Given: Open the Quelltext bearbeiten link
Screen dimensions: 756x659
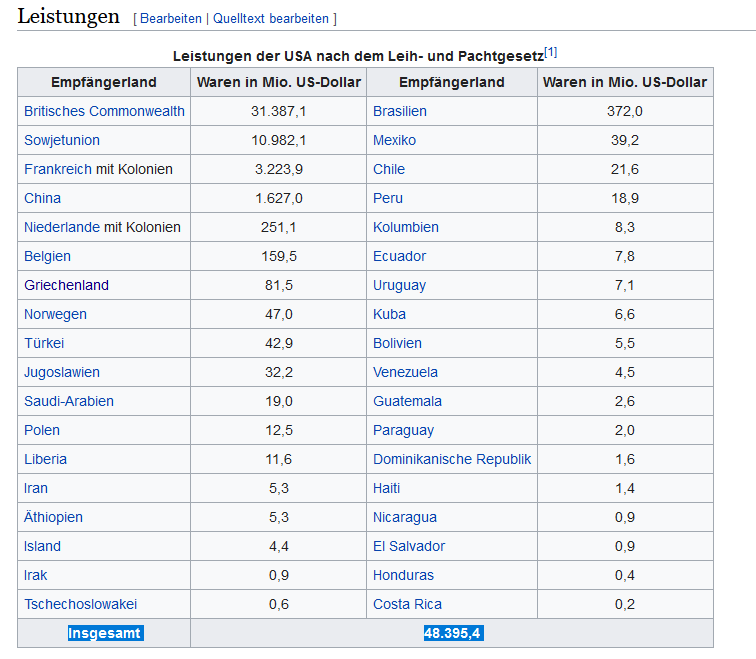Looking at the screenshot, I should click(x=271, y=19).
